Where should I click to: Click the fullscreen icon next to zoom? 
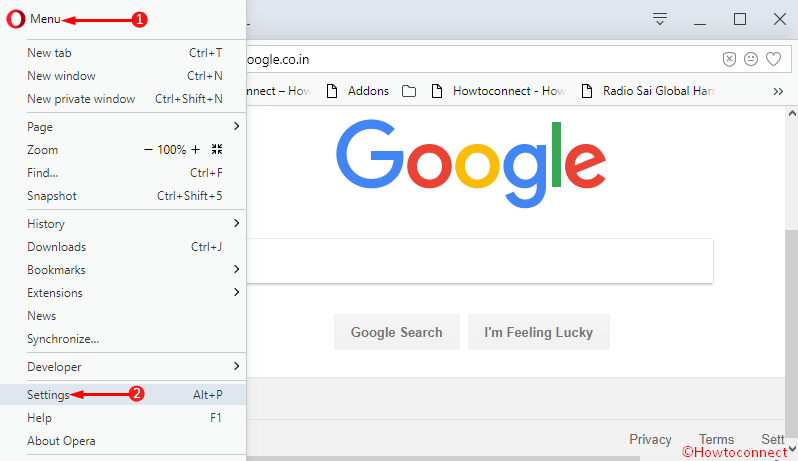tap(217, 149)
